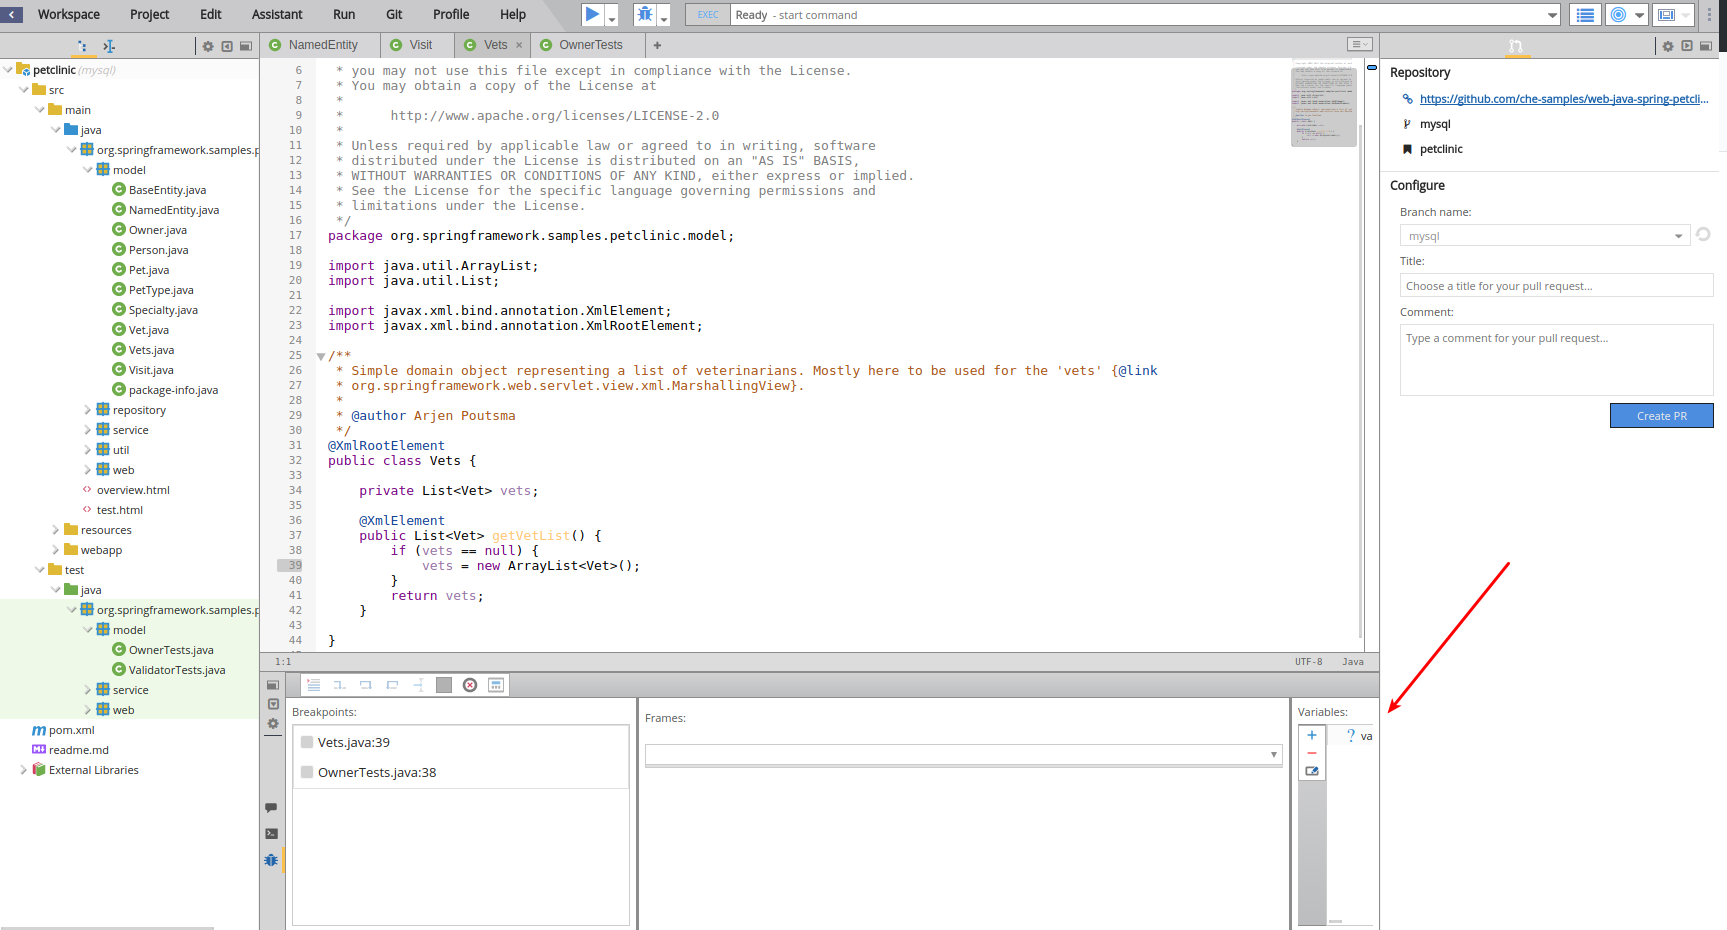
Task: Toggle the OwnerTests.java:38 breakpoint checkbox
Action: (x=307, y=772)
